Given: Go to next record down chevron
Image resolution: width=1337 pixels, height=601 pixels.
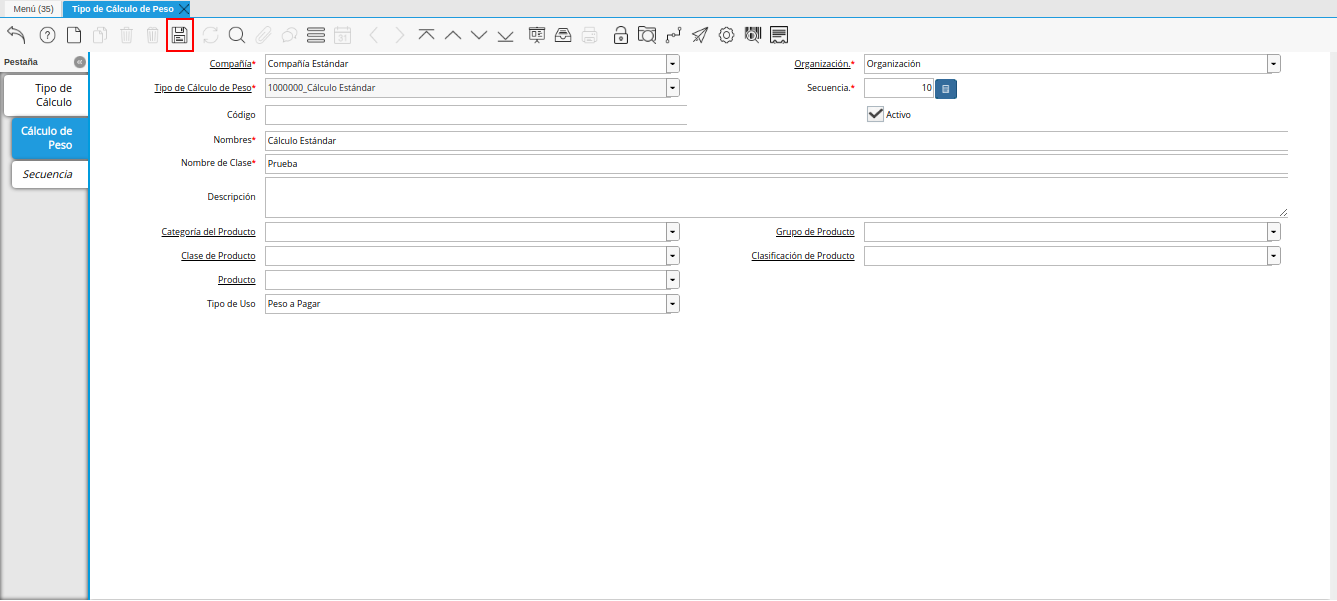Looking at the screenshot, I should [479, 35].
